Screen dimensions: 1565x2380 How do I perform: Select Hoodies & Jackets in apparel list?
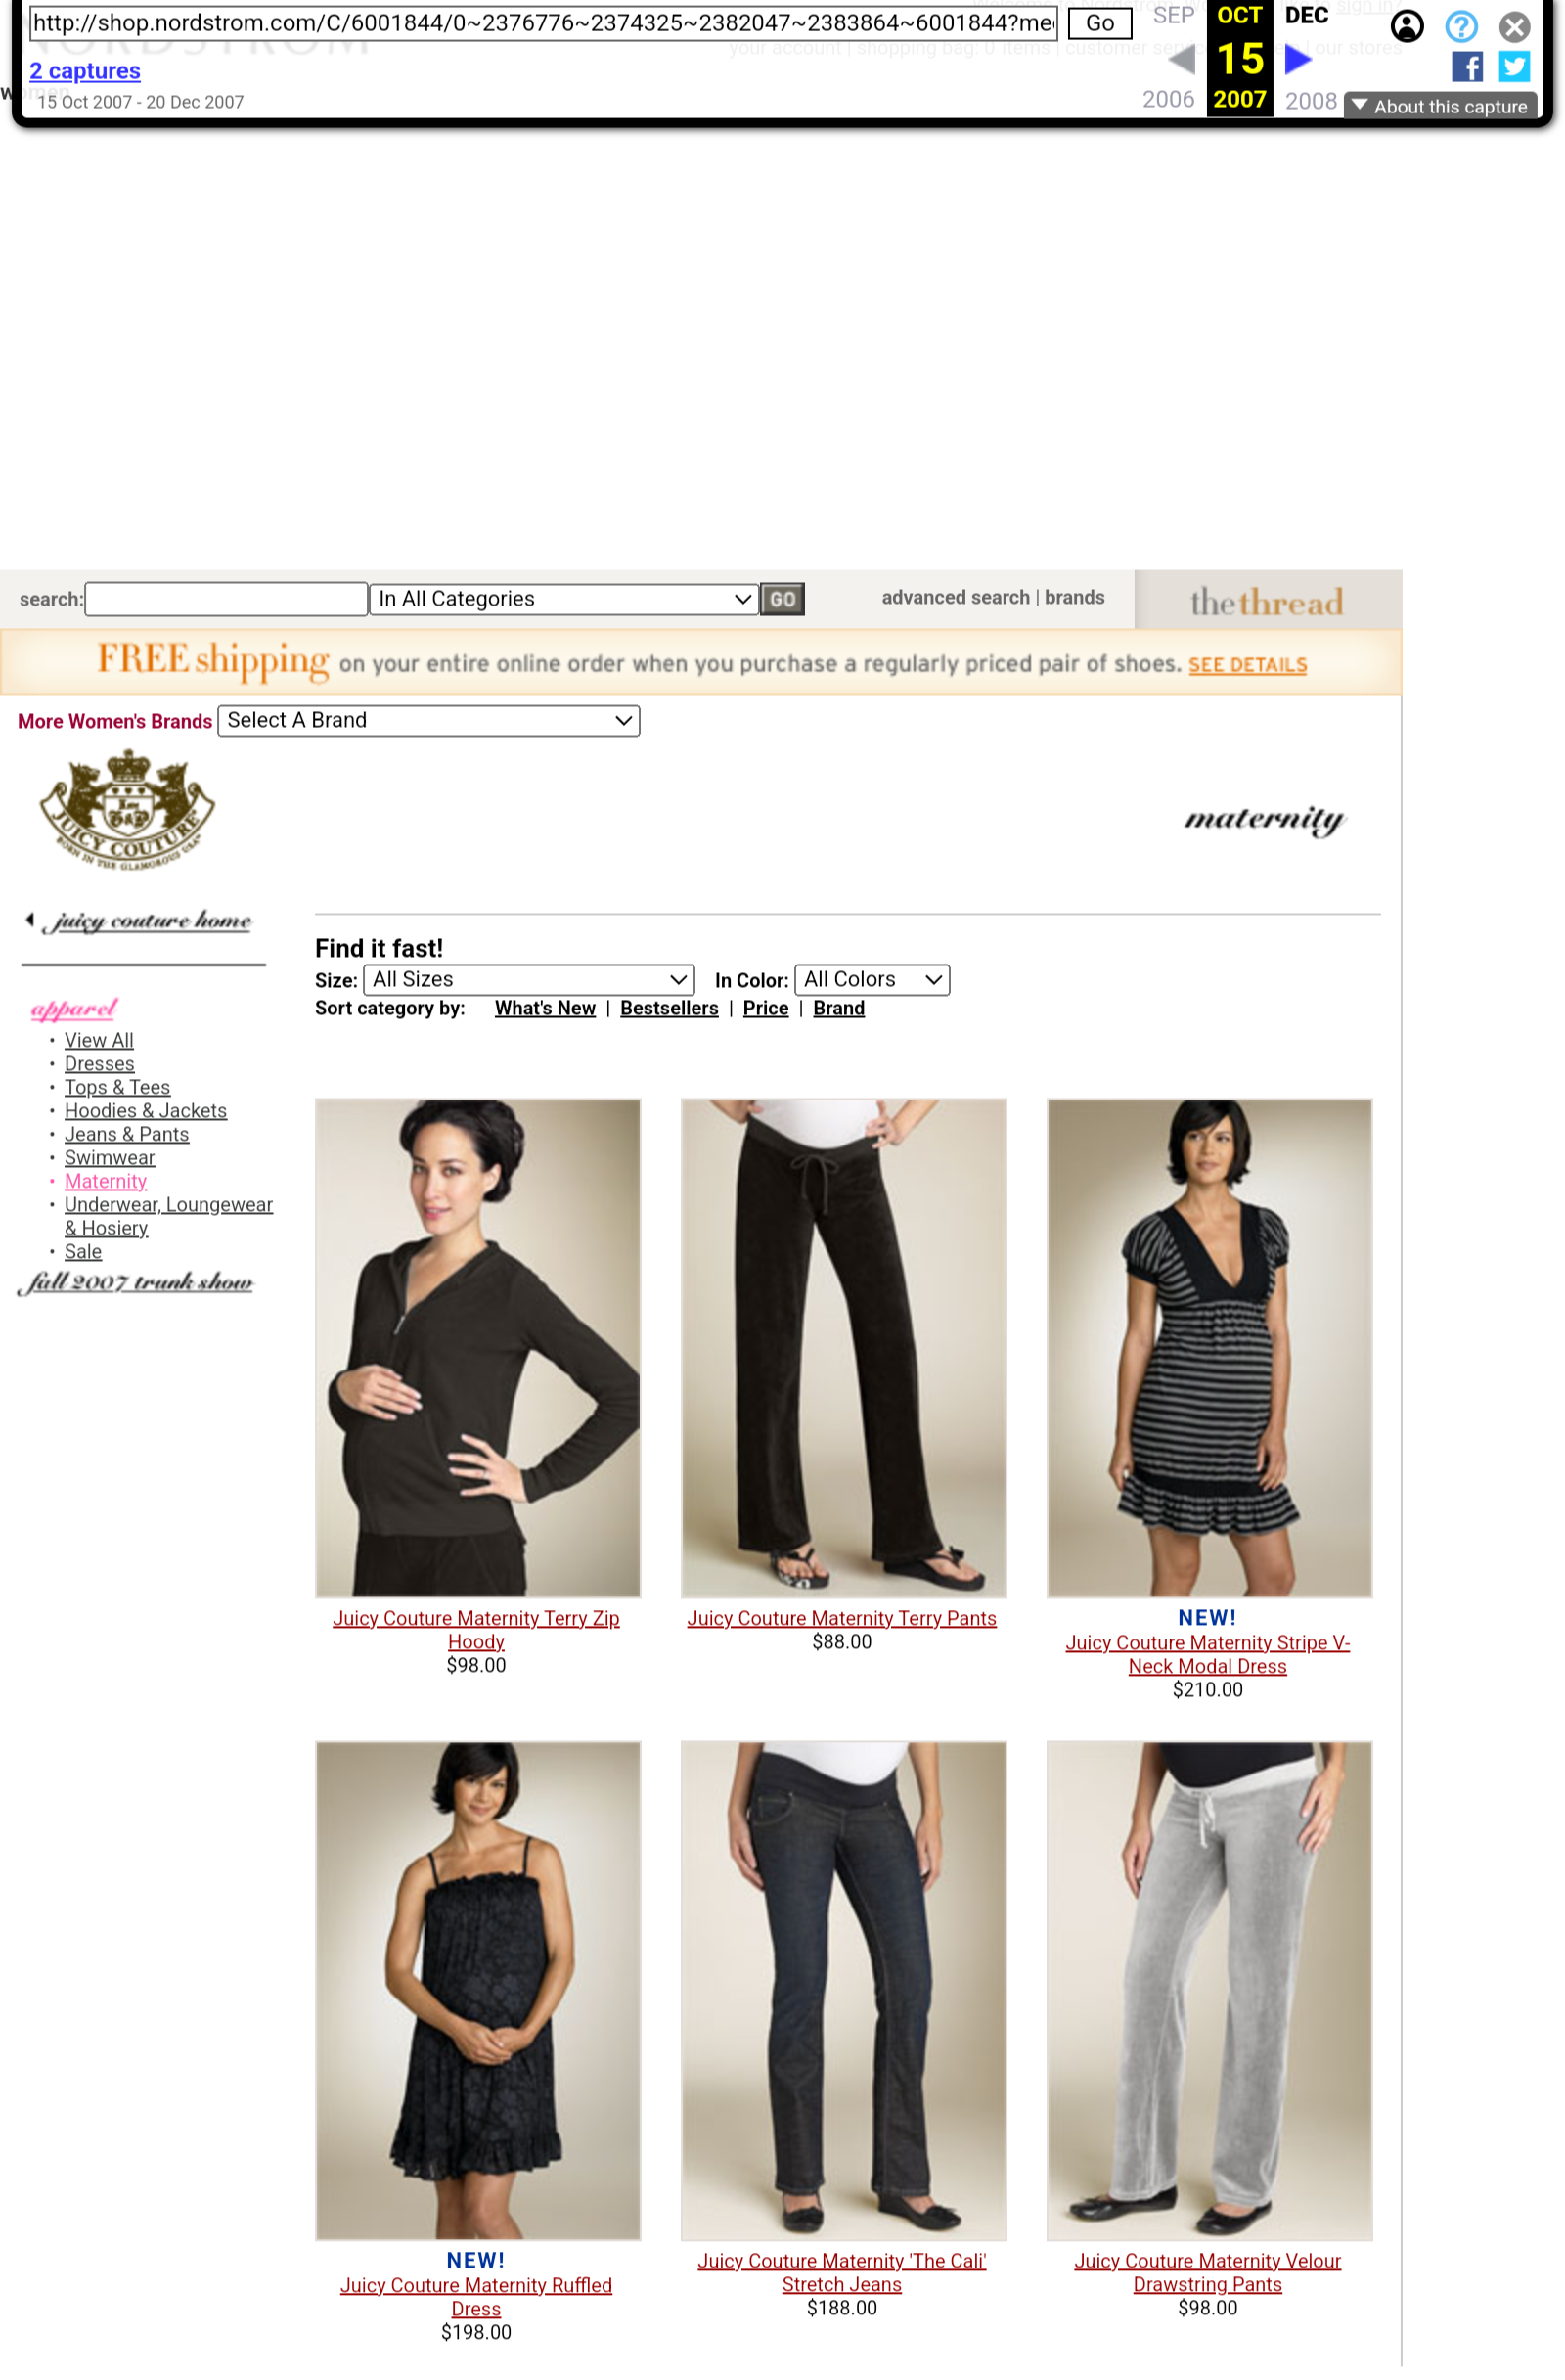click(x=146, y=1111)
